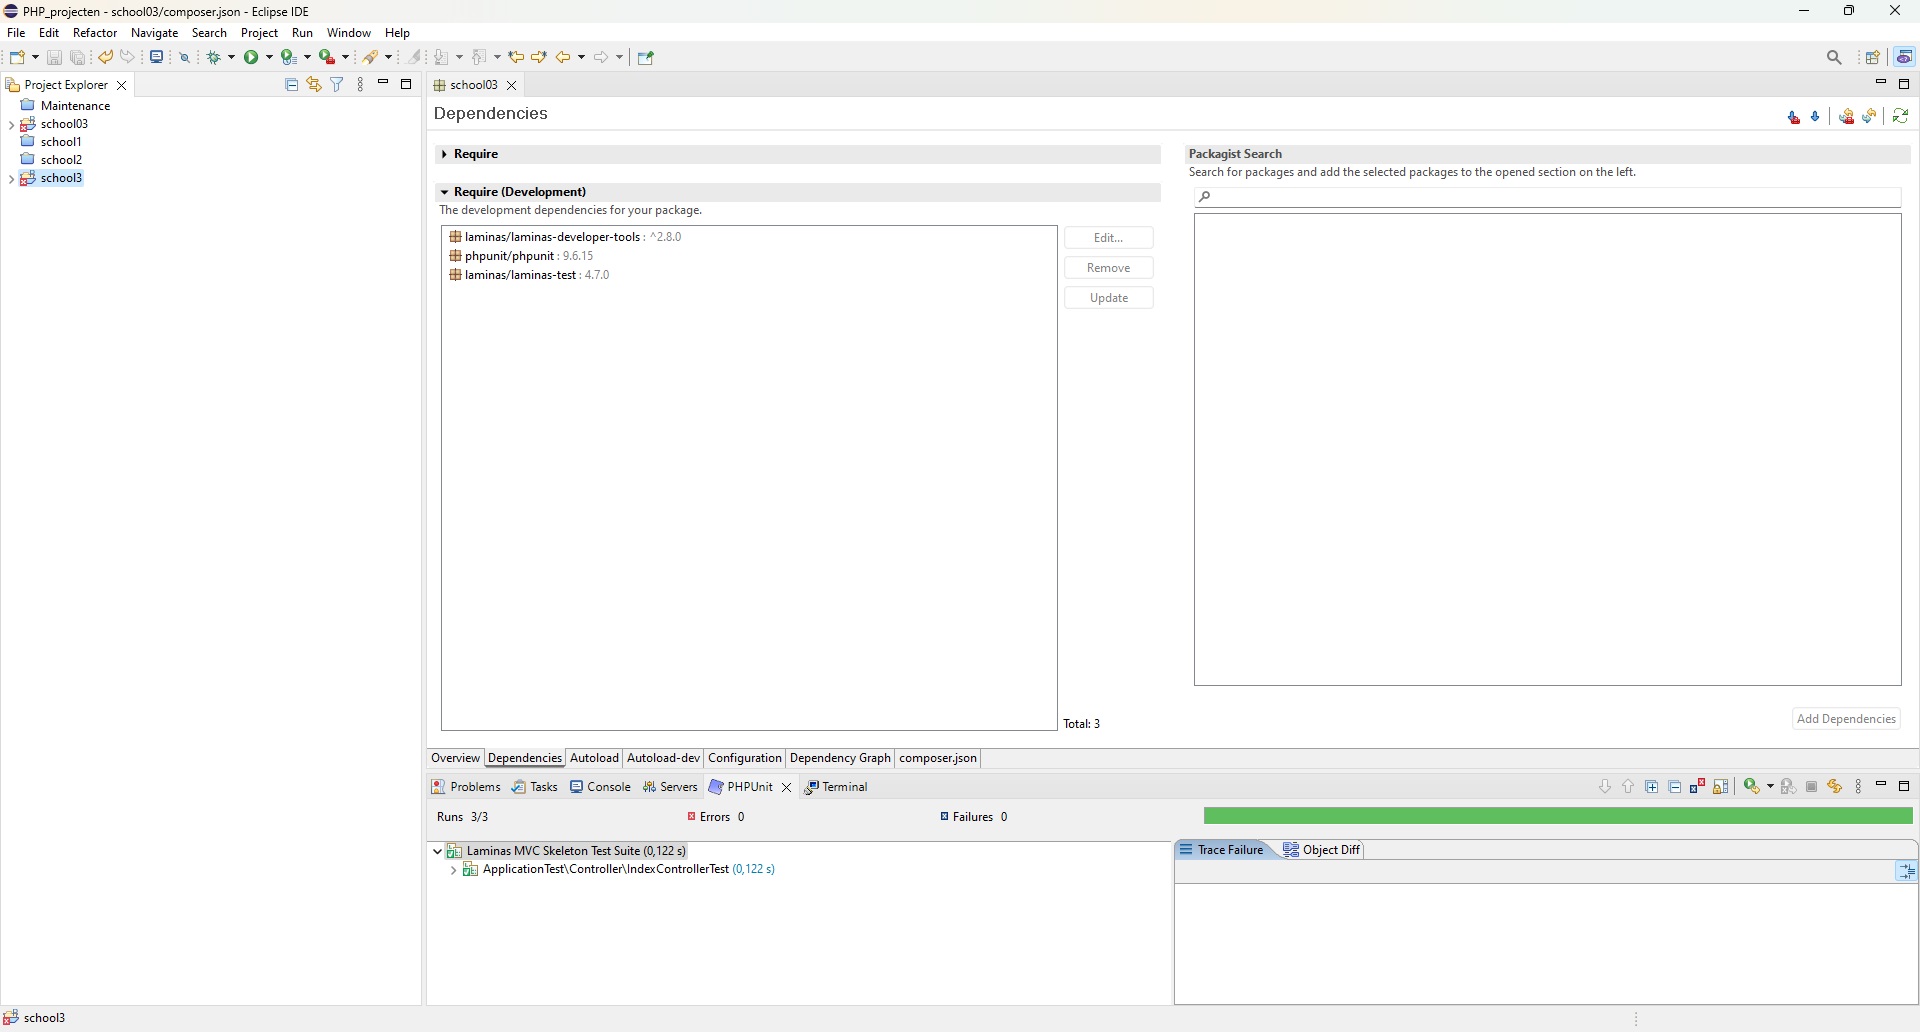The image size is (1920, 1032).
Task: Open the Navigate menu
Action: click(x=155, y=33)
